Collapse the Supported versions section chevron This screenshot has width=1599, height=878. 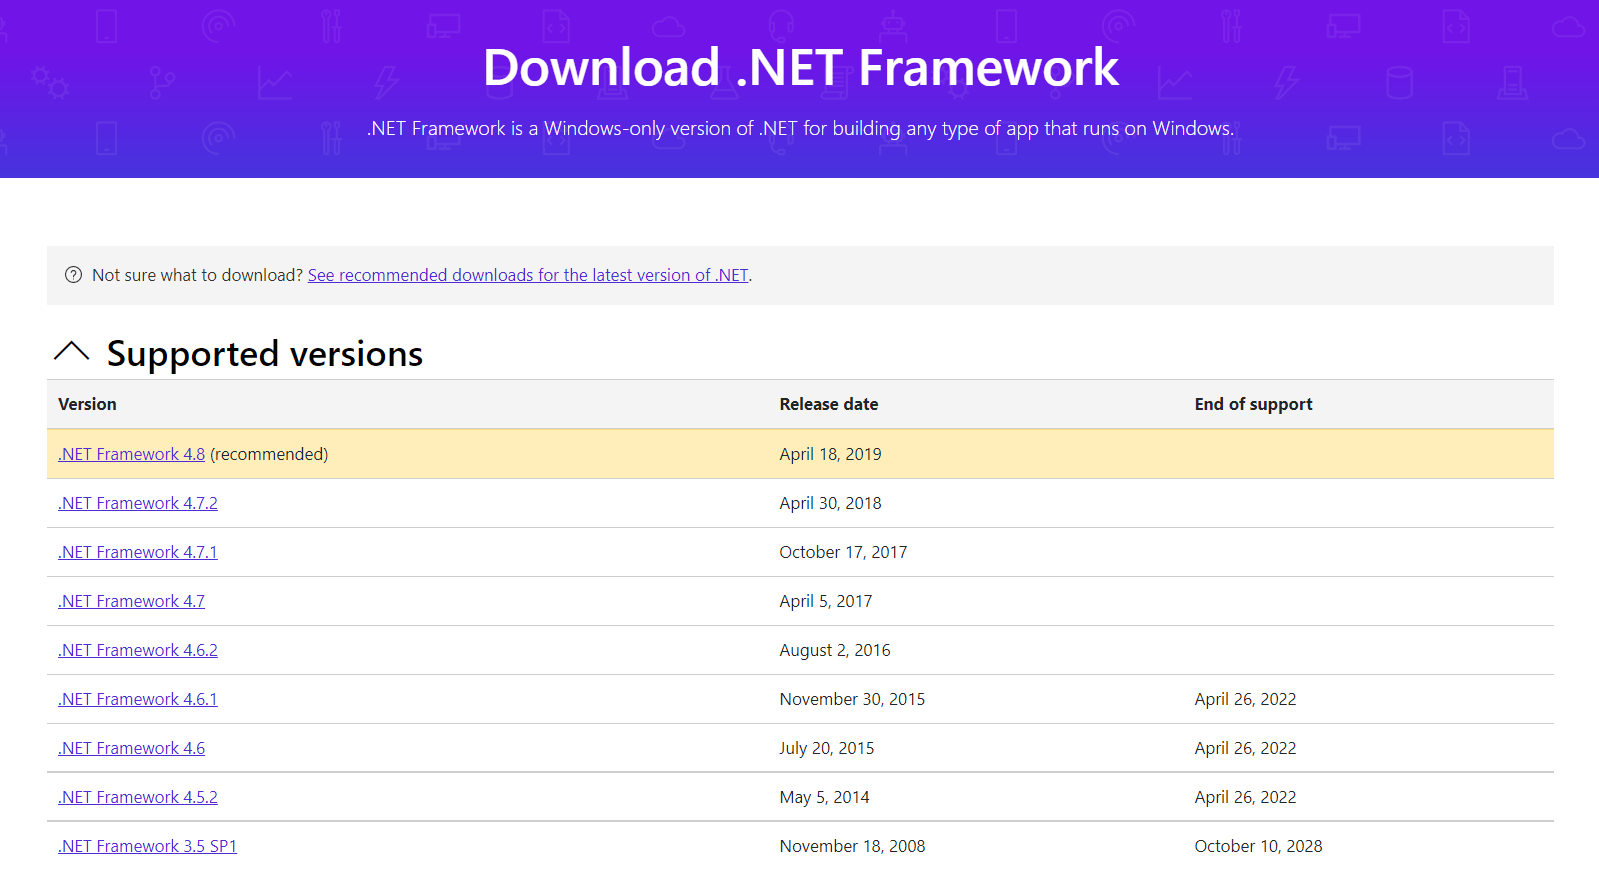click(71, 352)
